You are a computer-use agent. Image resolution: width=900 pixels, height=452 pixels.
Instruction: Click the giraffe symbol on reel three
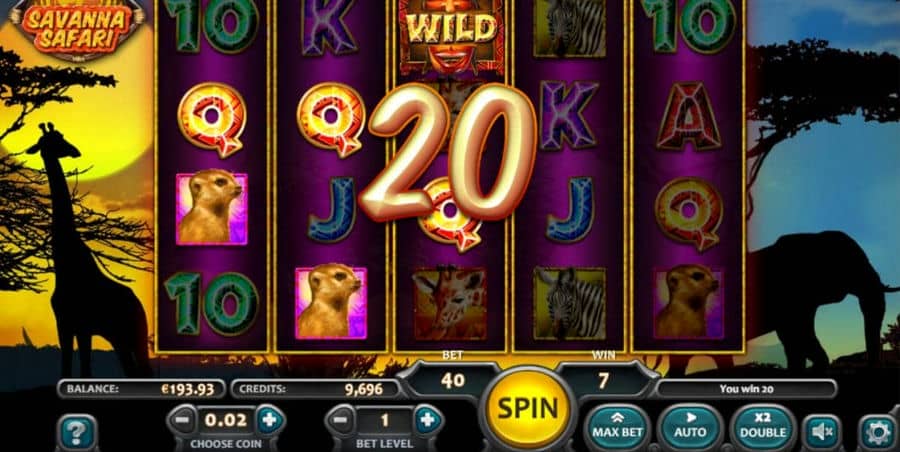tap(449, 304)
